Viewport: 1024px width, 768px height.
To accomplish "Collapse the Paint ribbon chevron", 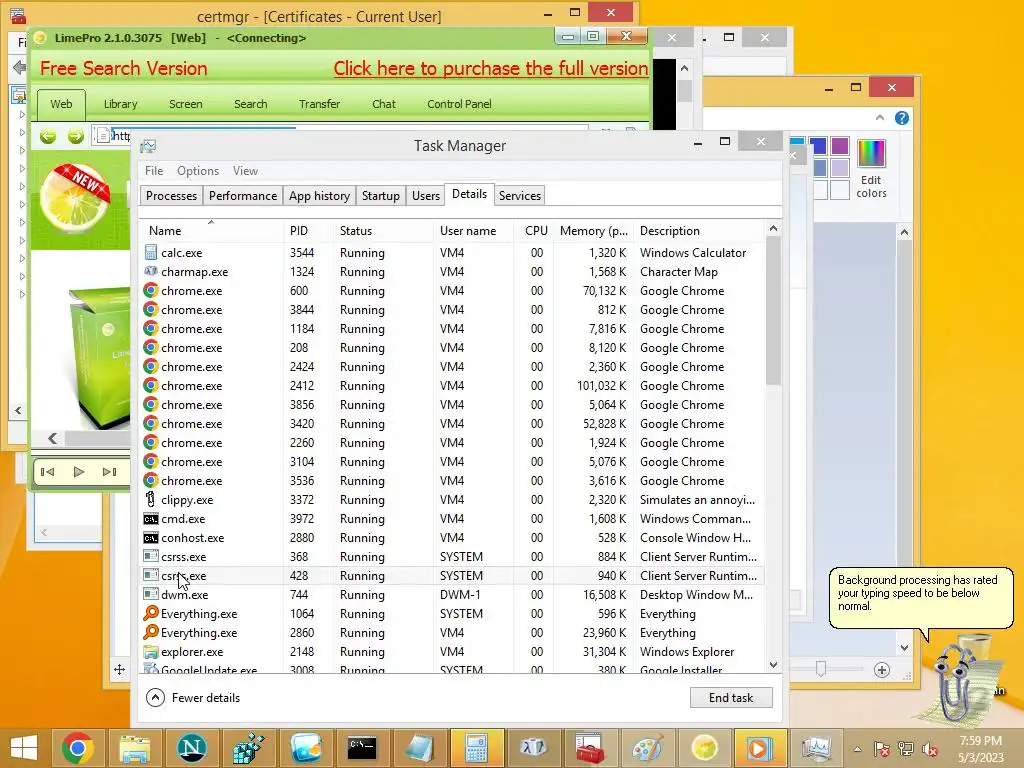I will [880, 118].
